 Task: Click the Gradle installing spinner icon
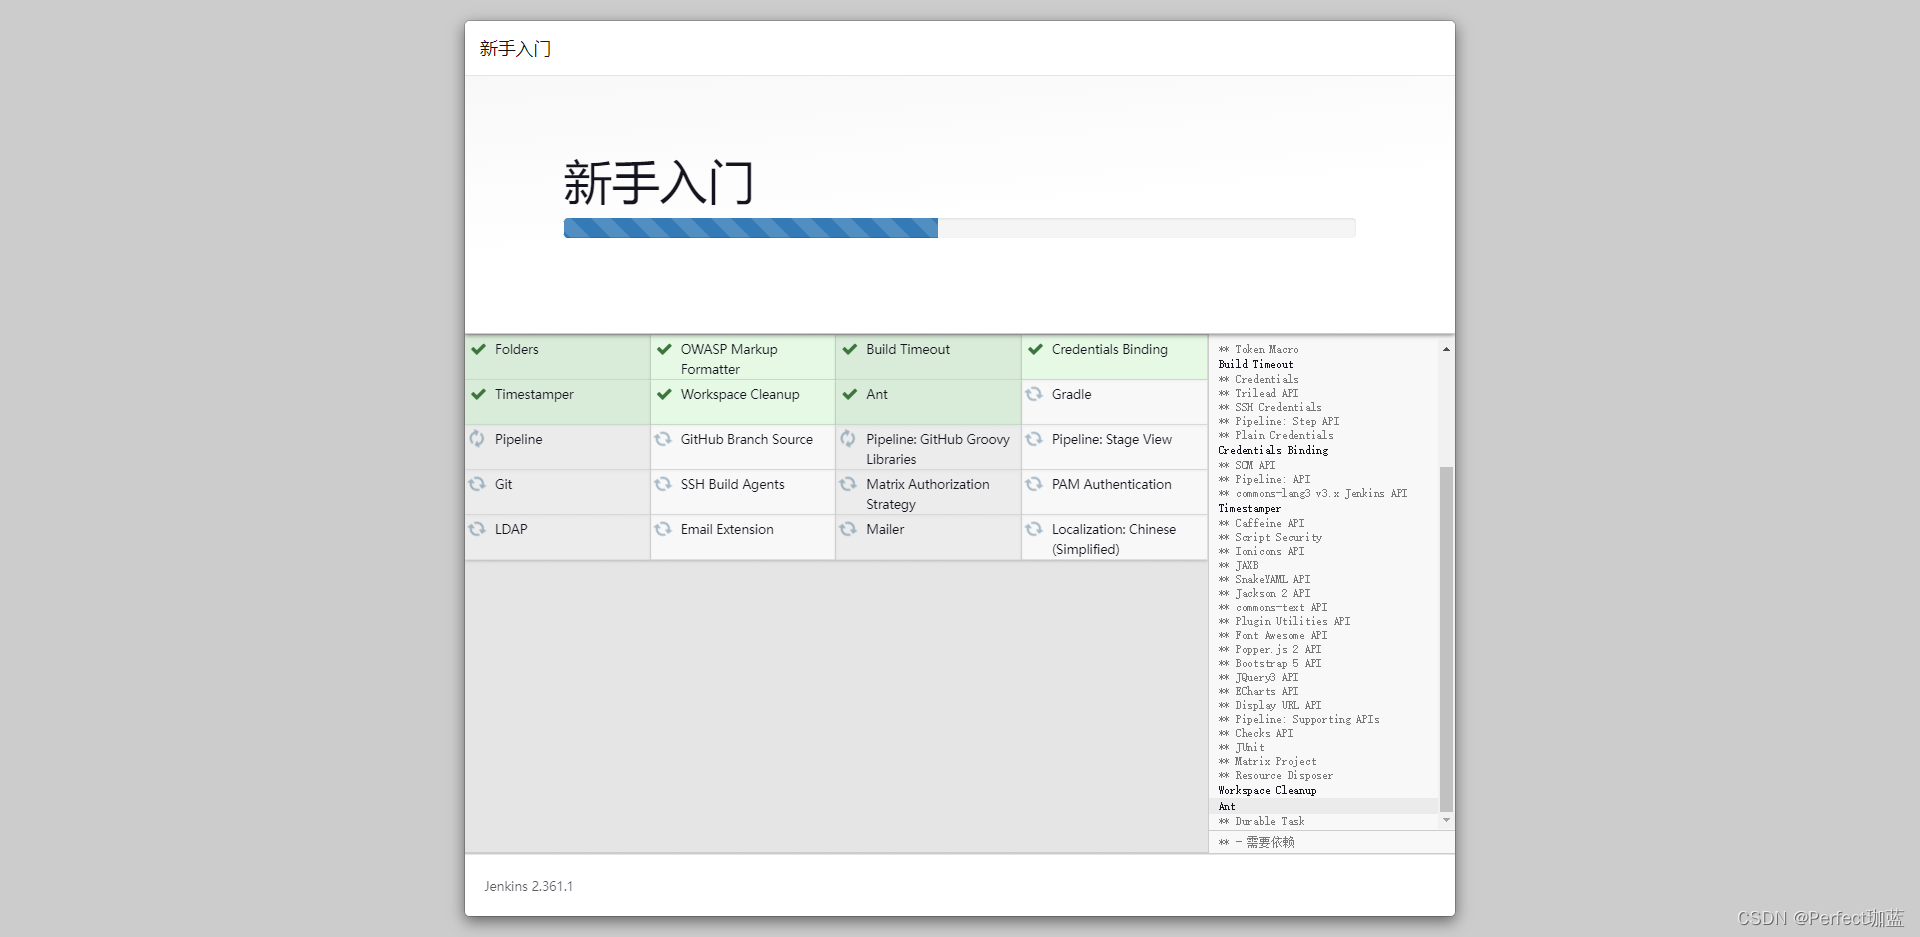click(x=1034, y=395)
